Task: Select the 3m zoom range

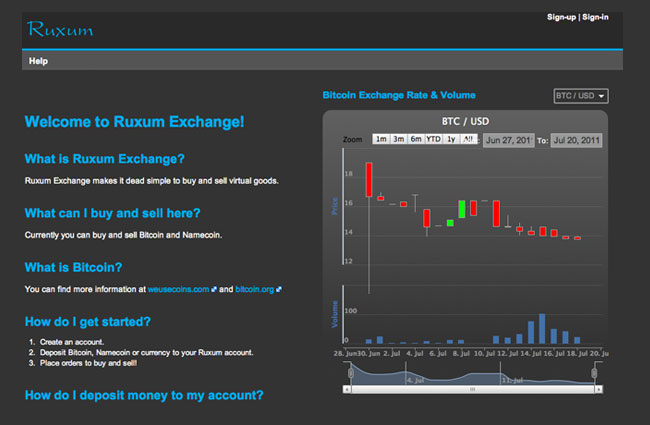Action: coord(398,139)
